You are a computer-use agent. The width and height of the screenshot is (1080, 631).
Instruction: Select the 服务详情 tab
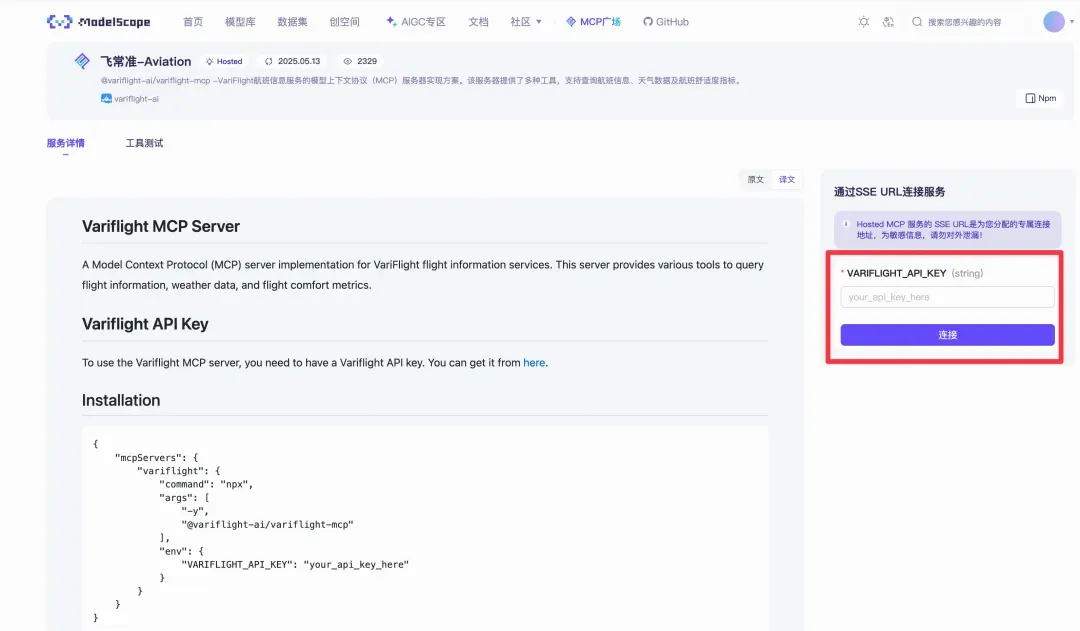(x=67, y=142)
